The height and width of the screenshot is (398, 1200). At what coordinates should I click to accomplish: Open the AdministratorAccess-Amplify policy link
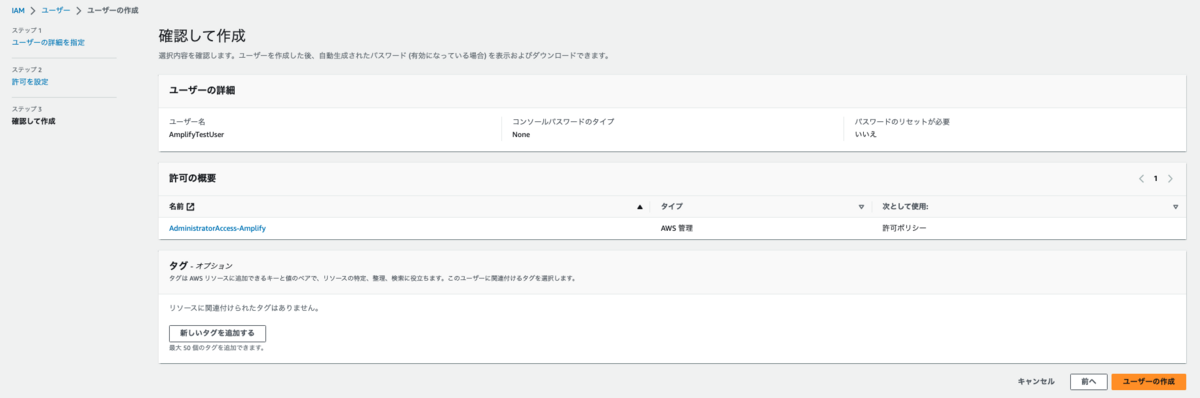point(217,228)
